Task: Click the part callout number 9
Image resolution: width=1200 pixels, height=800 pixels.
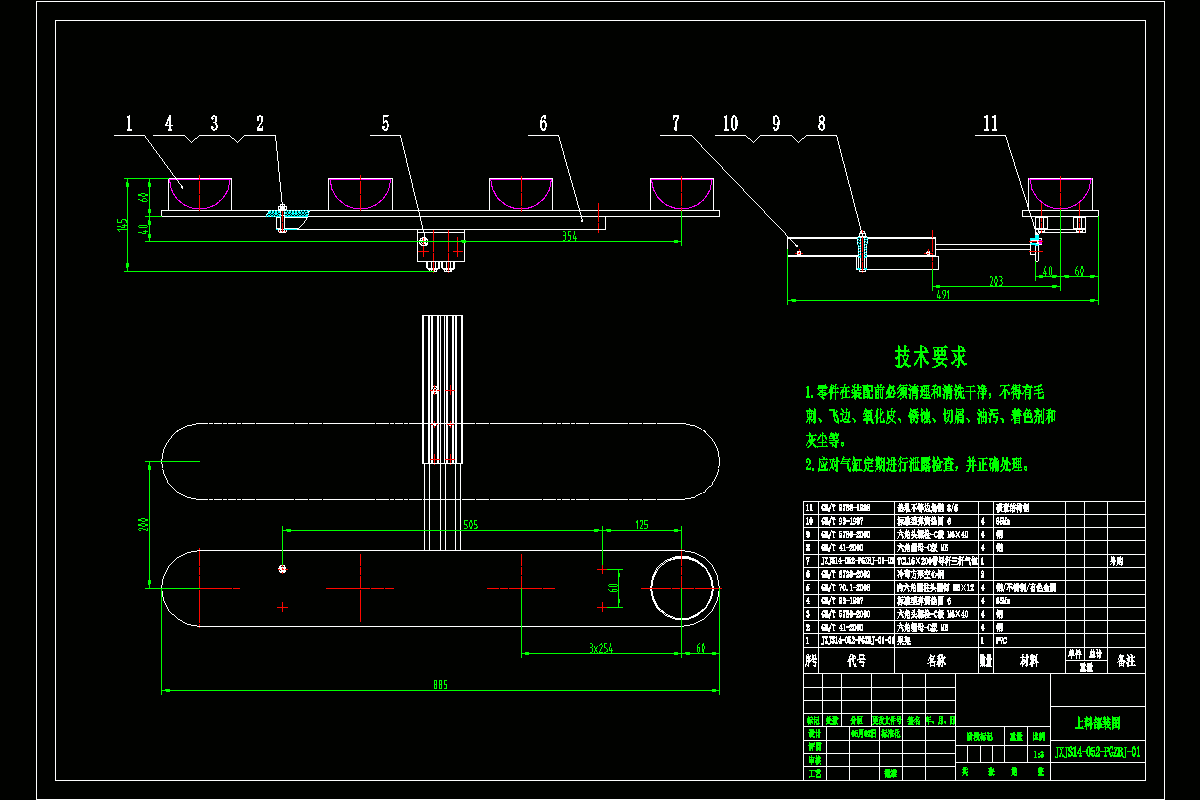Action: click(x=775, y=124)
